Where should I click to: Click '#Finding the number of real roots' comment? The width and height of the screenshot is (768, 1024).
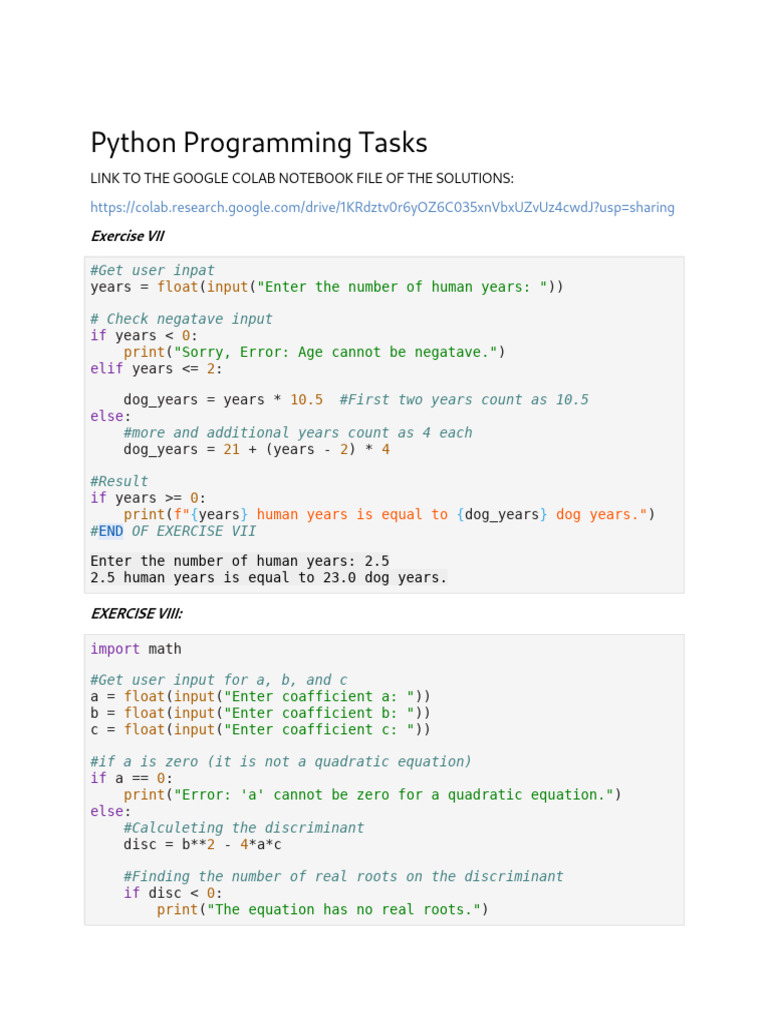pyautogui.click(x=344, y=877)
